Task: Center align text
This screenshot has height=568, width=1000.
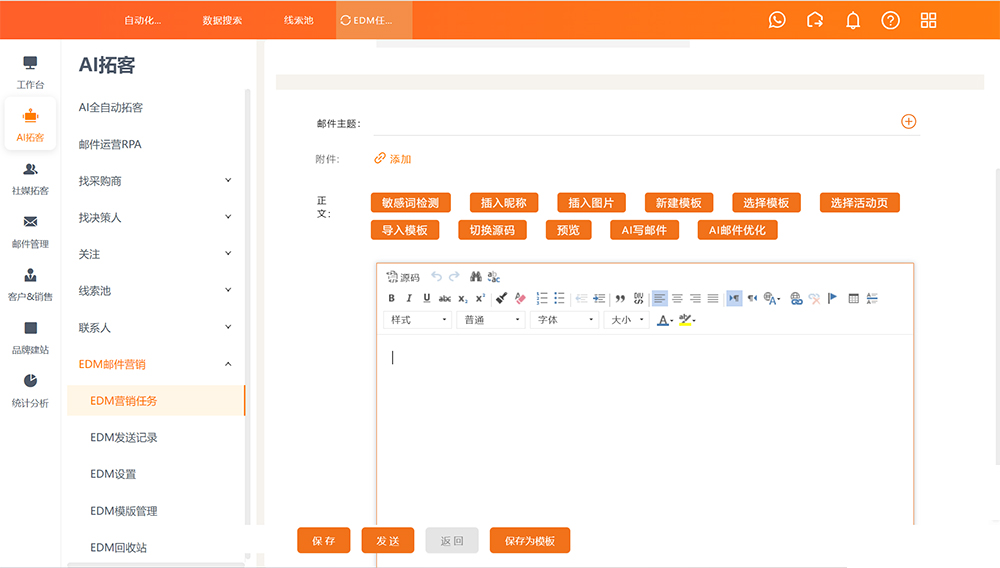Action: click(x=677, y=298)
